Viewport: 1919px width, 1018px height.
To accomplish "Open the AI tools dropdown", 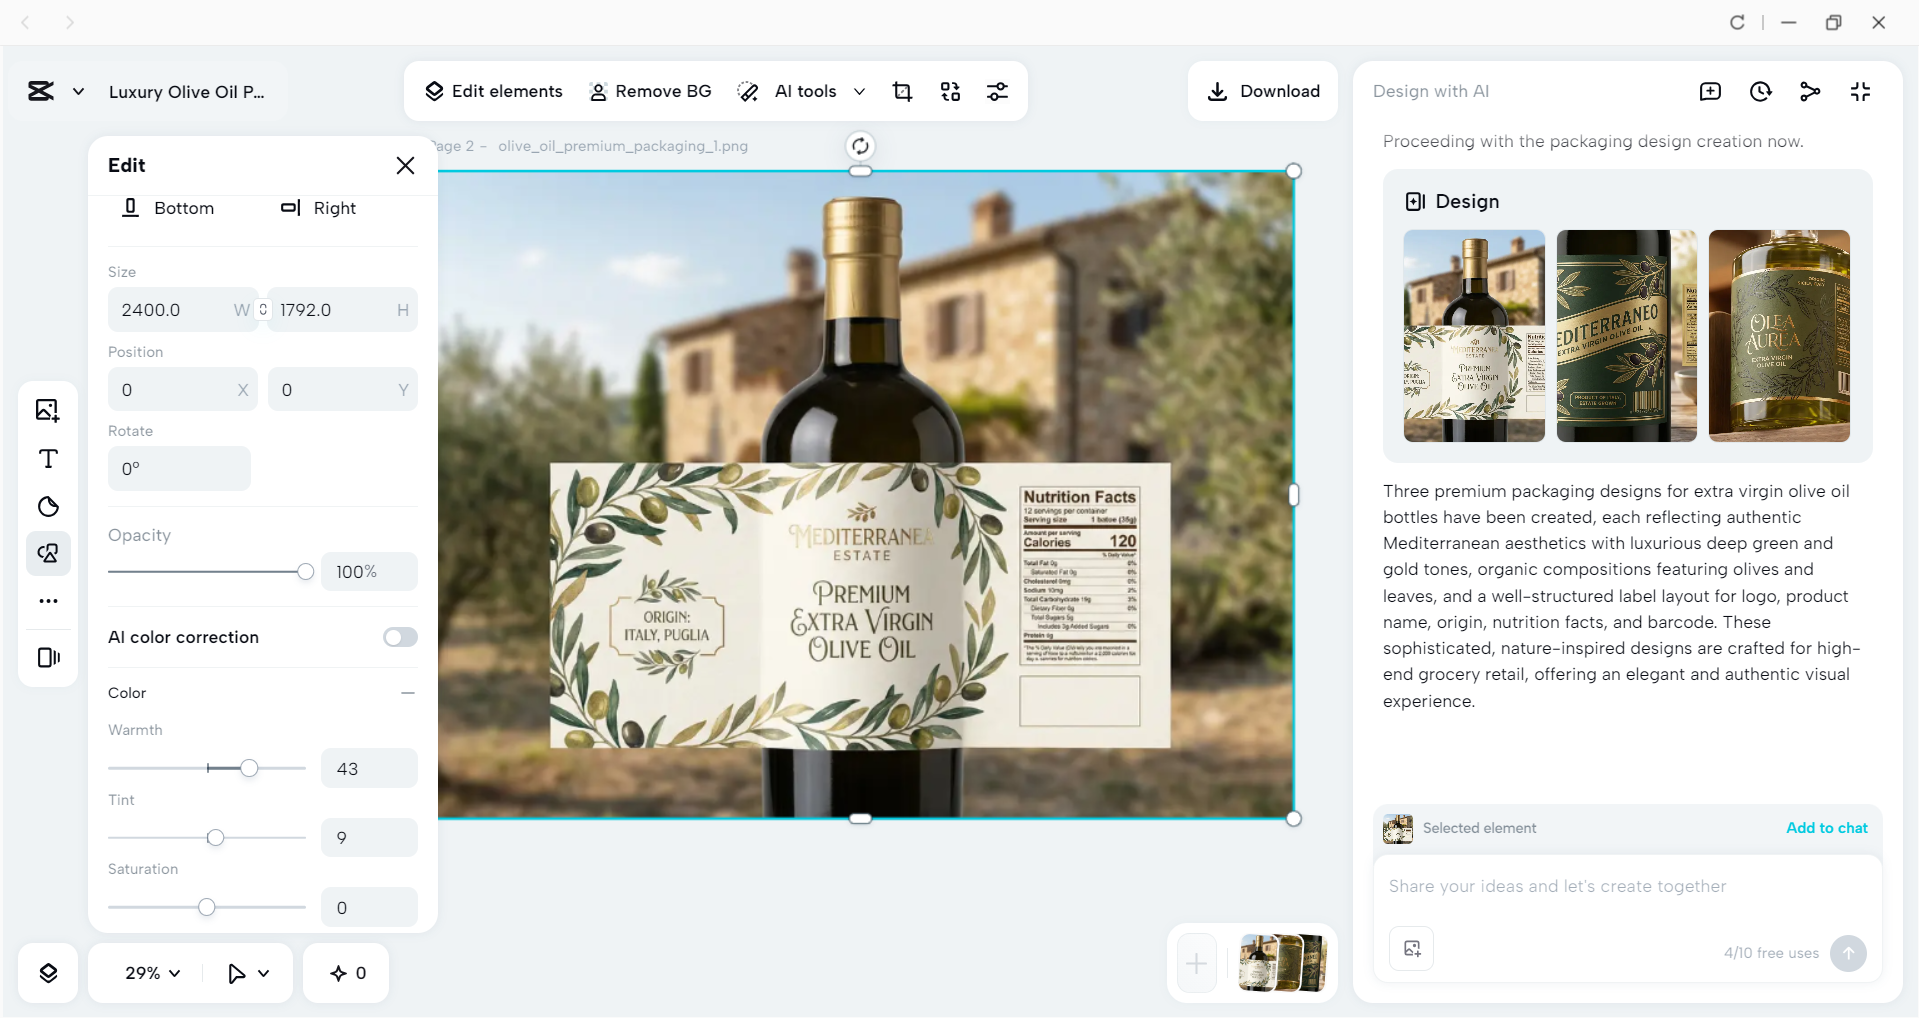I will pyautogui.click(x=860, y=91).
